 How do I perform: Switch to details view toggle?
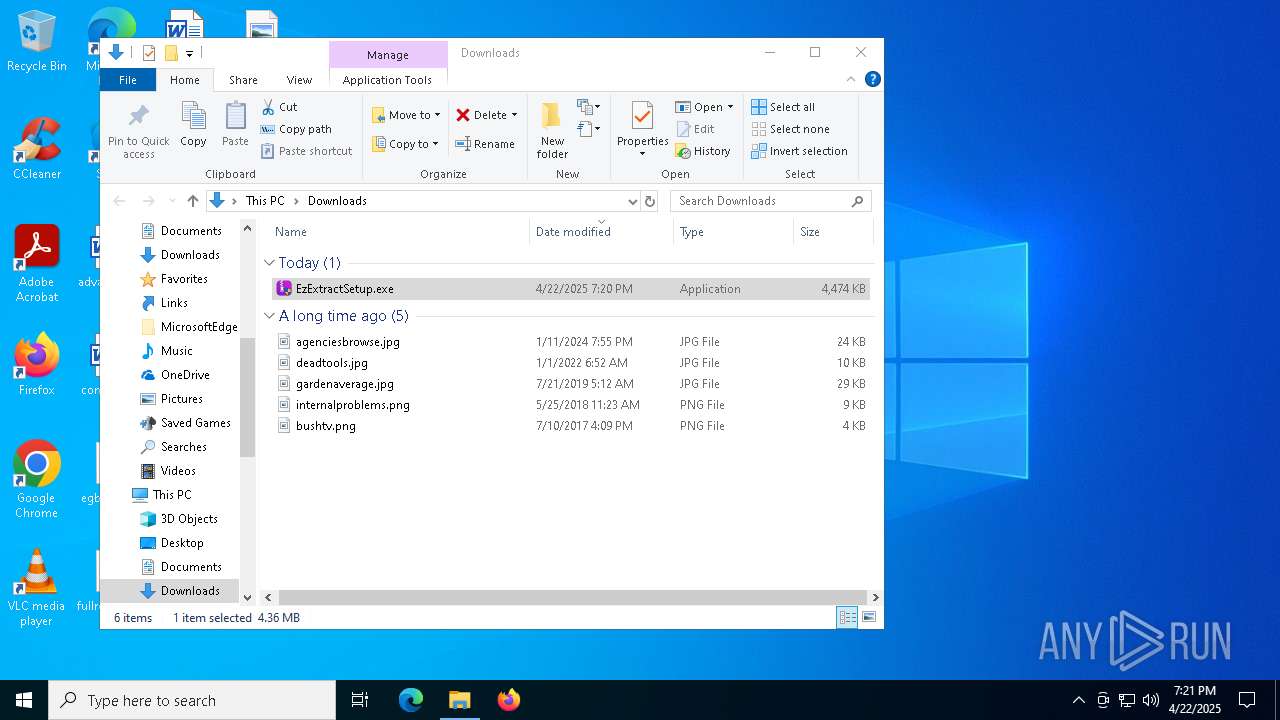click(x=847, y=618)
